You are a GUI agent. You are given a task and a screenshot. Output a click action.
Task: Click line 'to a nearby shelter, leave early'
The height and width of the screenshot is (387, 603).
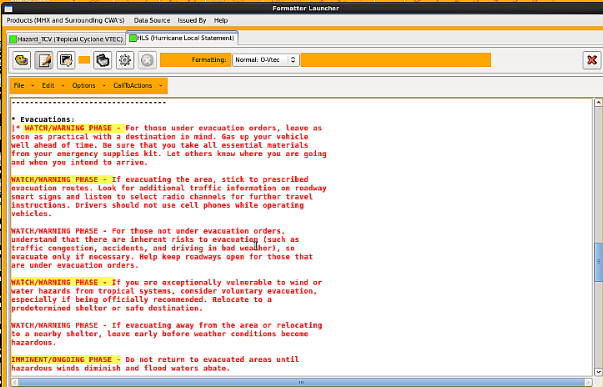(x=160, y=334)
